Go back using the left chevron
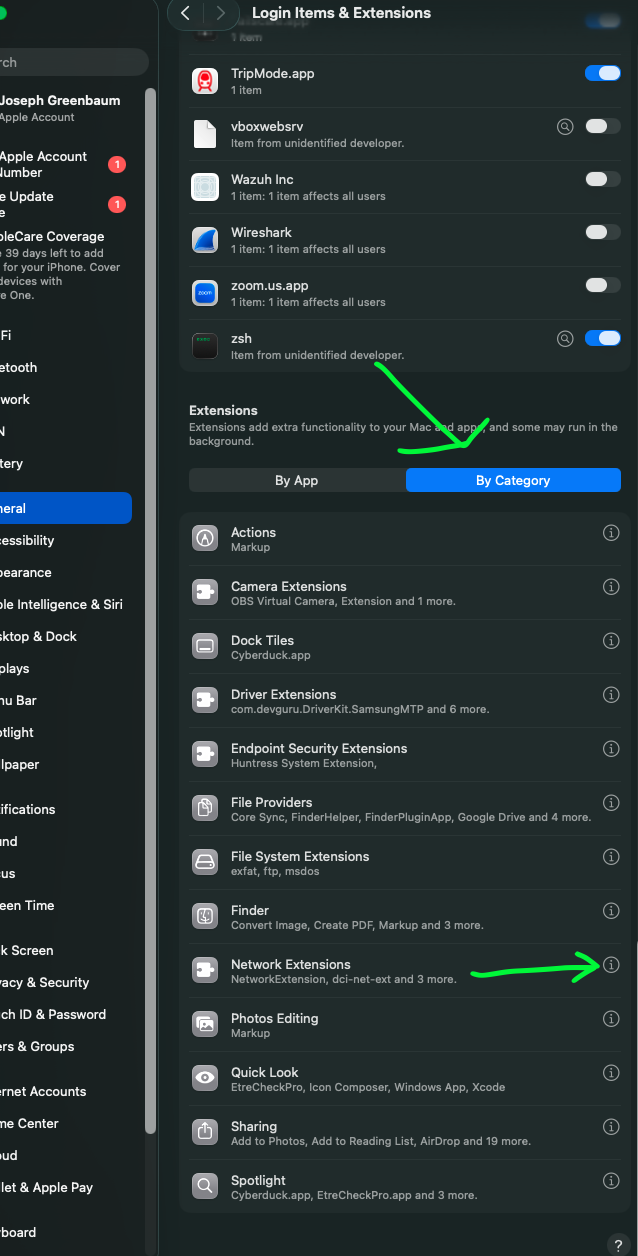638x1256 pixels. [186, 13]
